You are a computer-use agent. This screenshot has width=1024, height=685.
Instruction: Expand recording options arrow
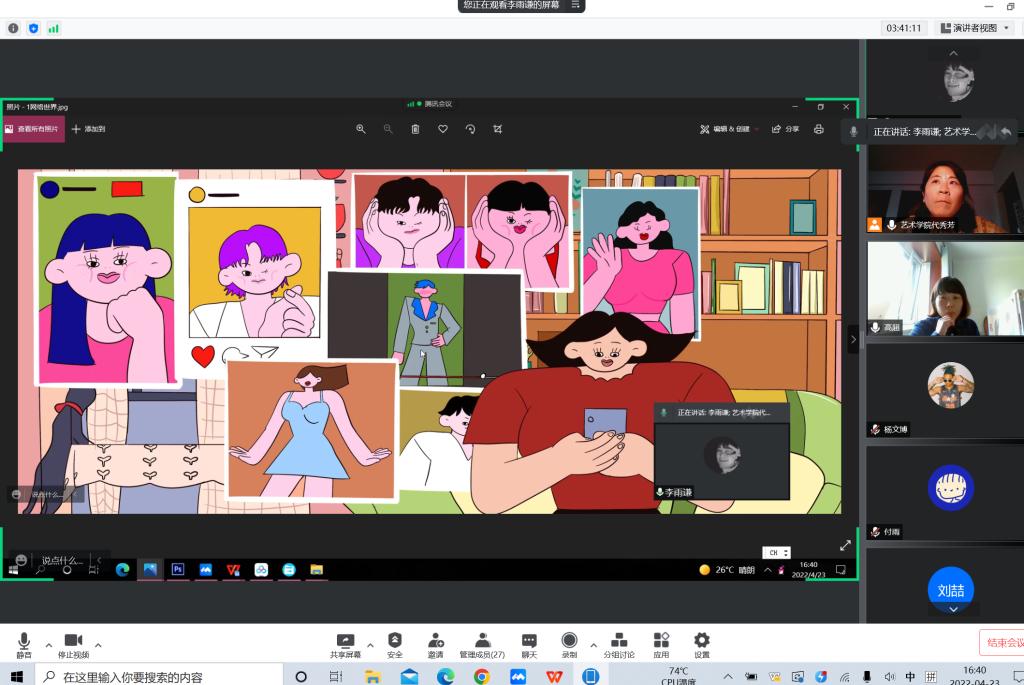pyautogui.click(x=593, y=645)
